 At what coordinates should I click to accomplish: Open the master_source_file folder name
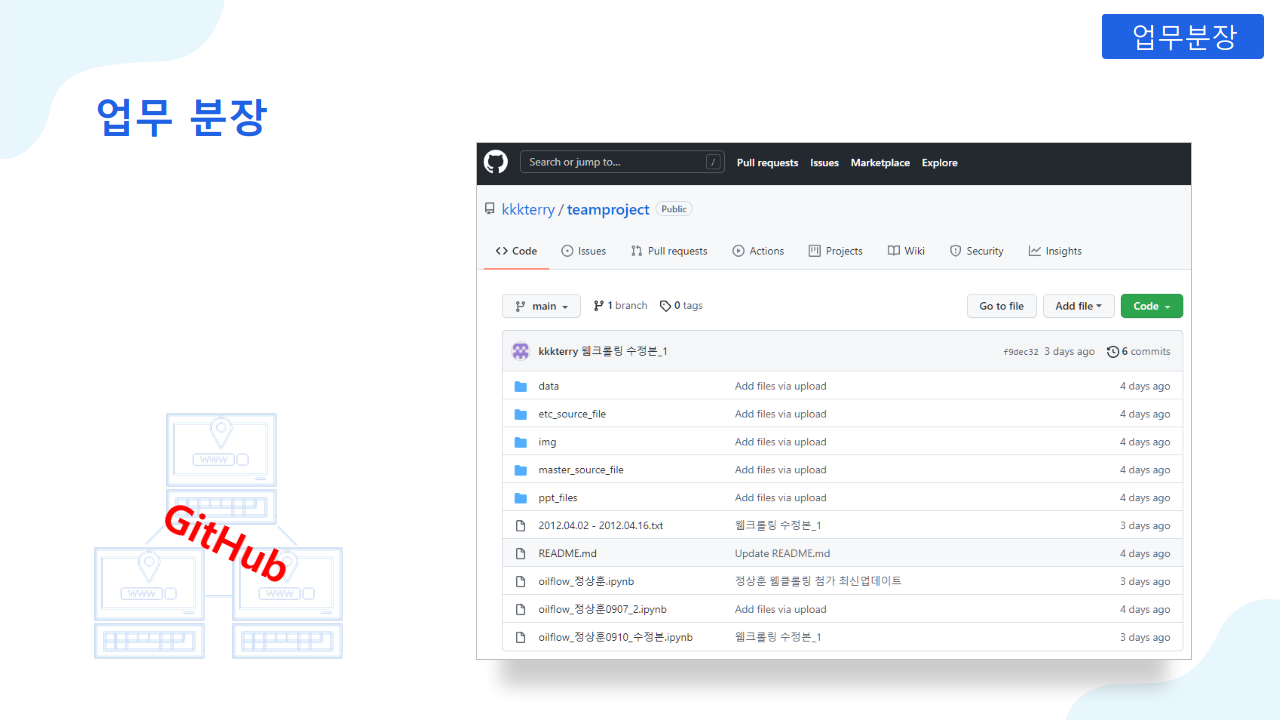581,470
